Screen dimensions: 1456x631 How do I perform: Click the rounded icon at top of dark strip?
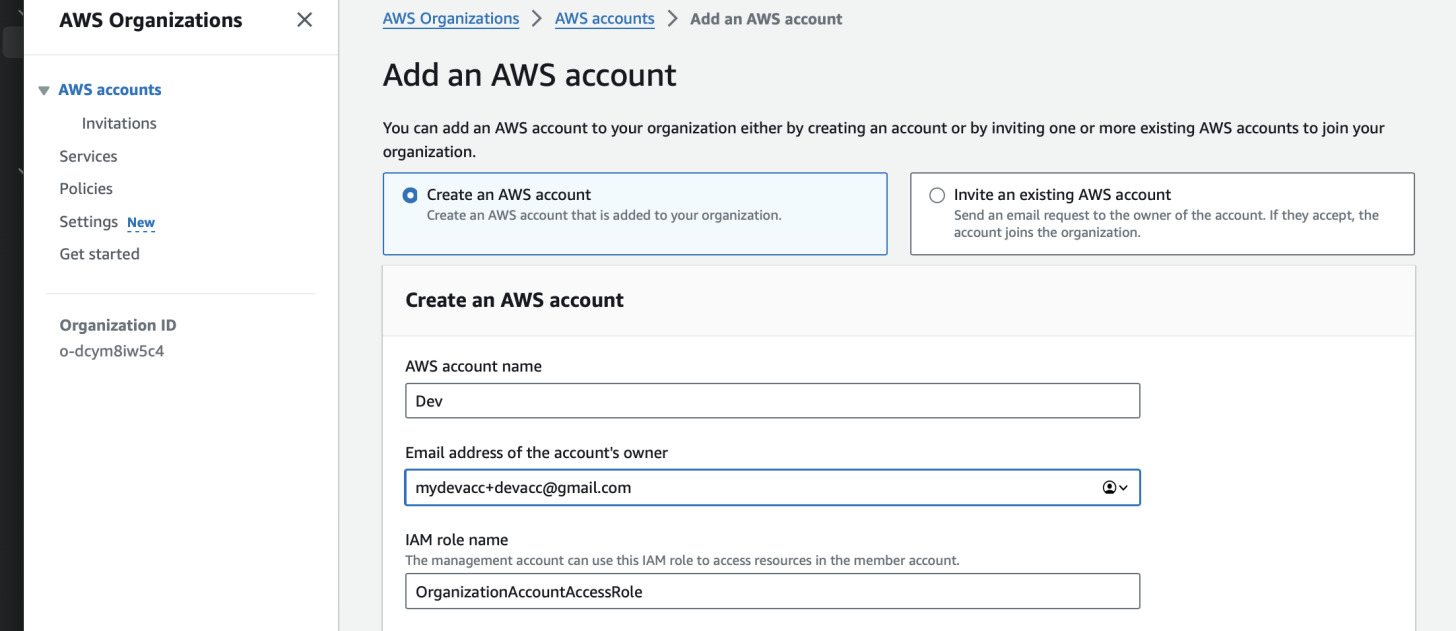(12, 40)
